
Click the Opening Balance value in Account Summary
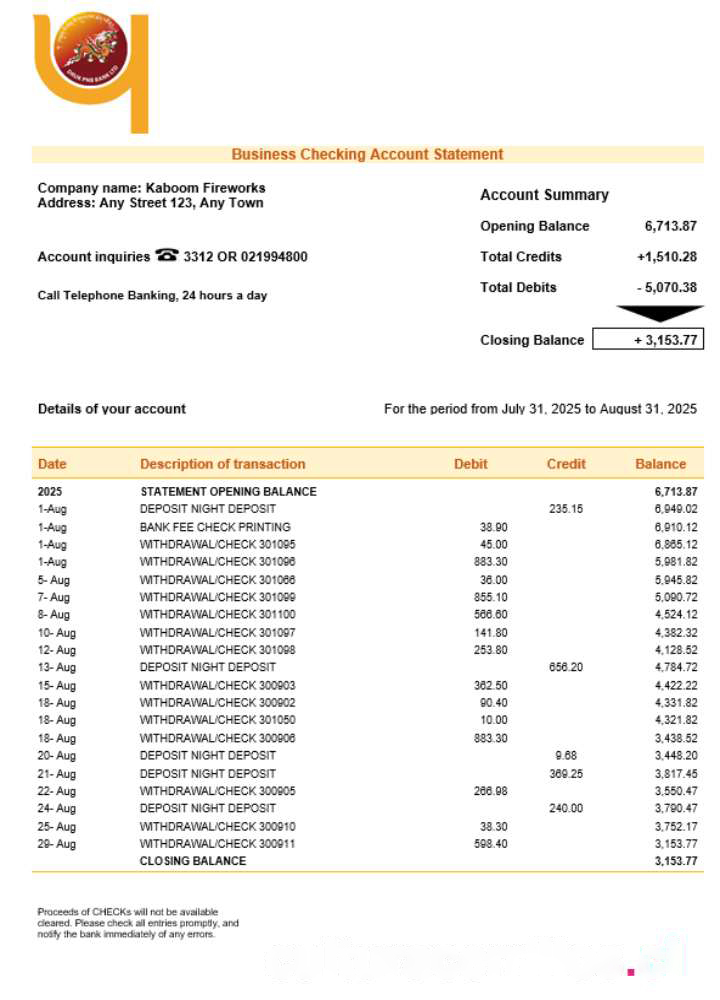click(670, 226)
